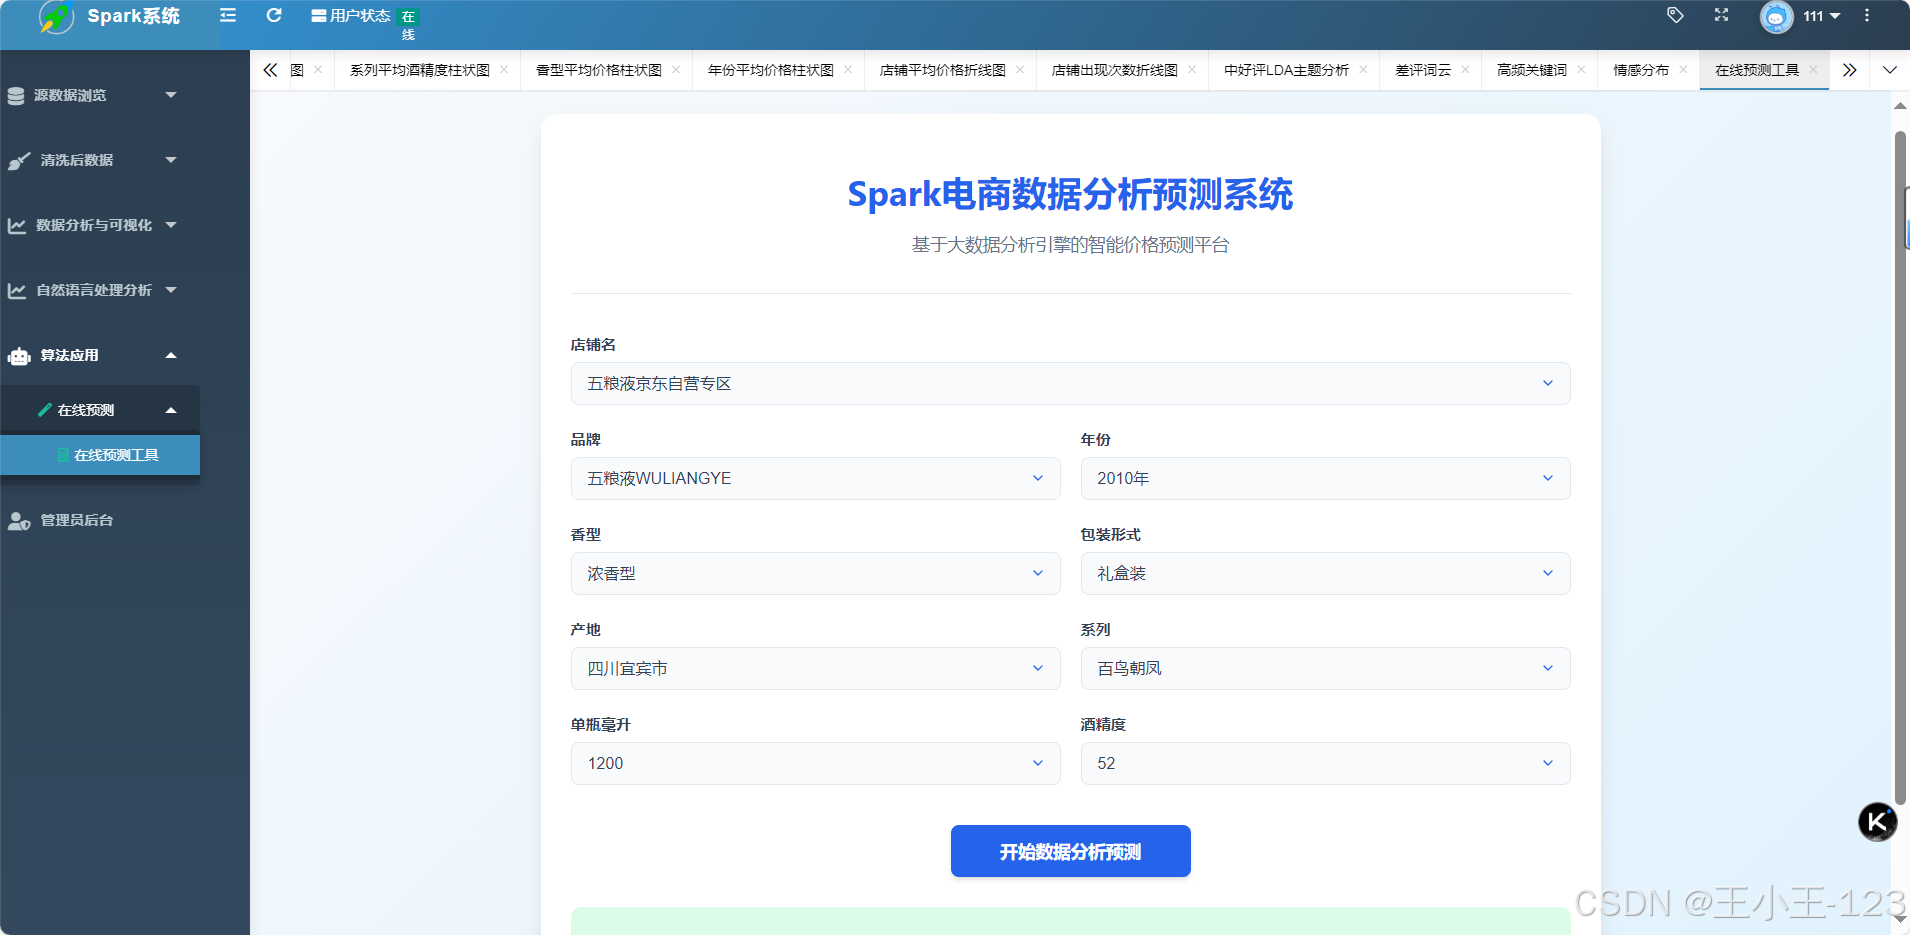Open the 系列 dropdown showing 百鸟朝凤

click(1325, 668)
